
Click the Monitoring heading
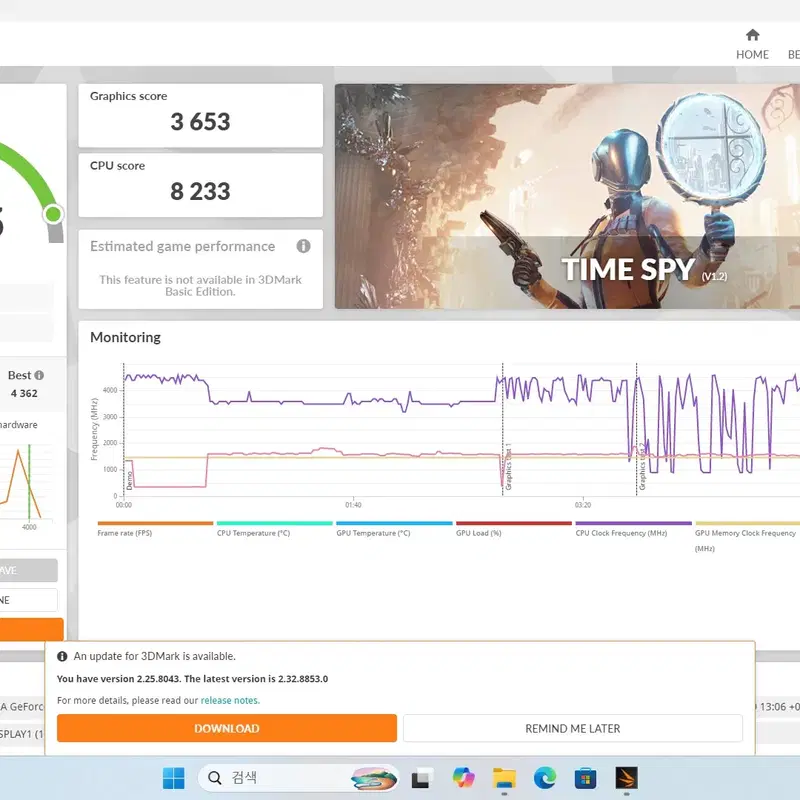pos(125,337)
